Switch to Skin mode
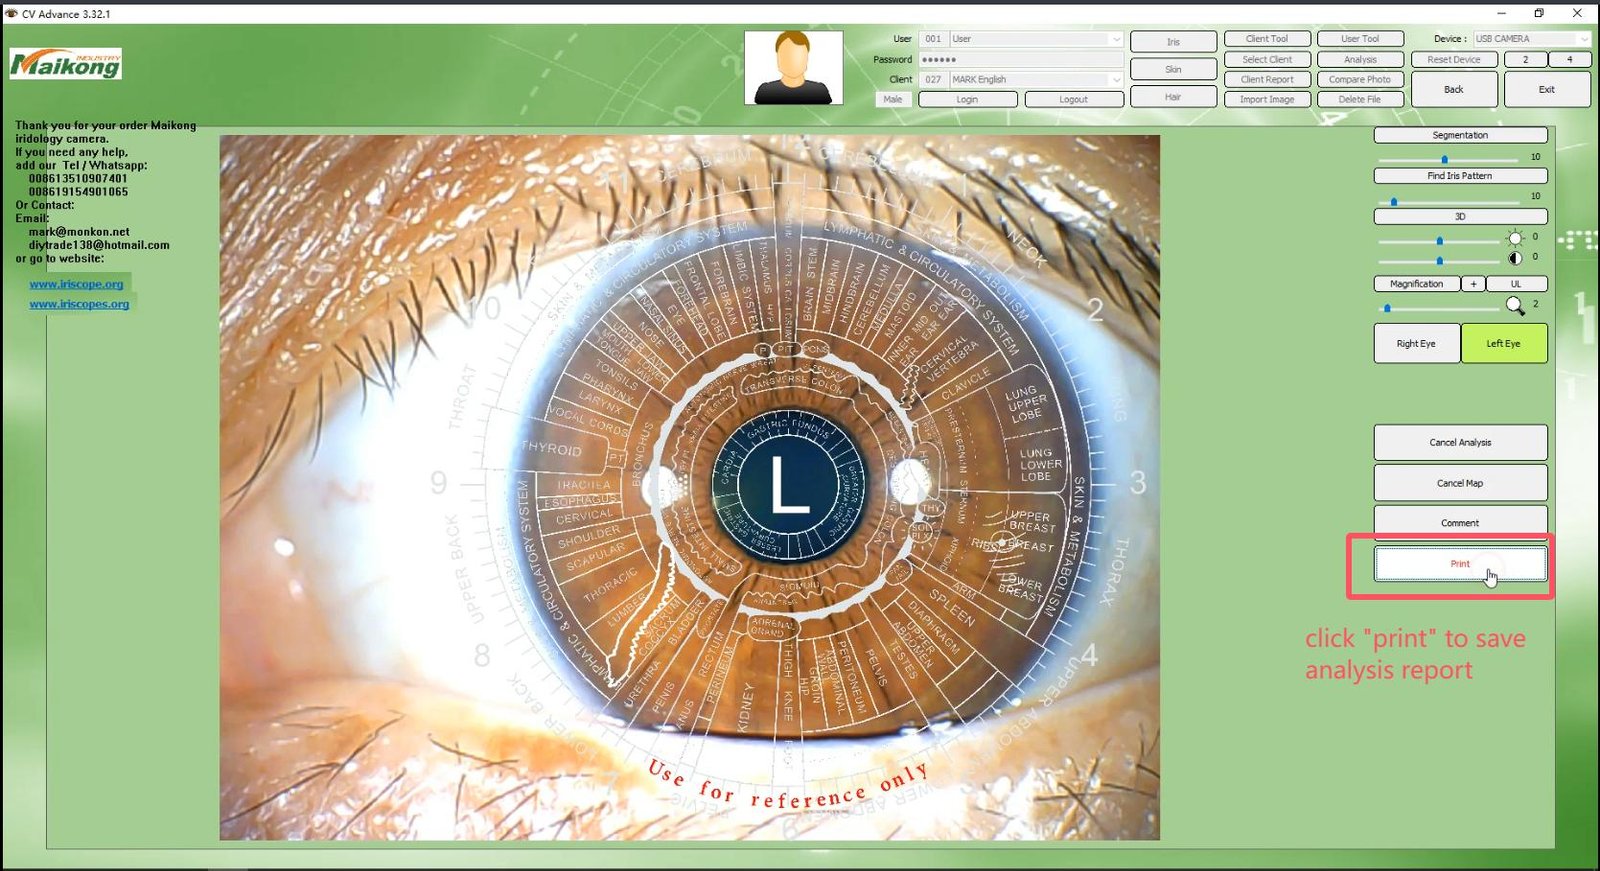This screenshot has height=871, width=1600. pyautogui.click(x=1173, y=69)
